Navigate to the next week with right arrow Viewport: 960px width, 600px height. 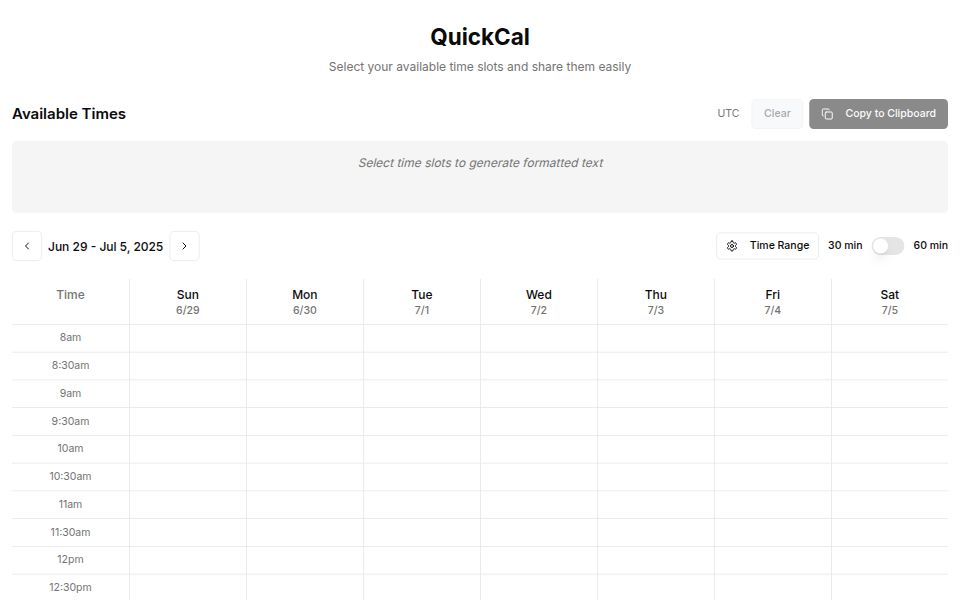(184, 245)
